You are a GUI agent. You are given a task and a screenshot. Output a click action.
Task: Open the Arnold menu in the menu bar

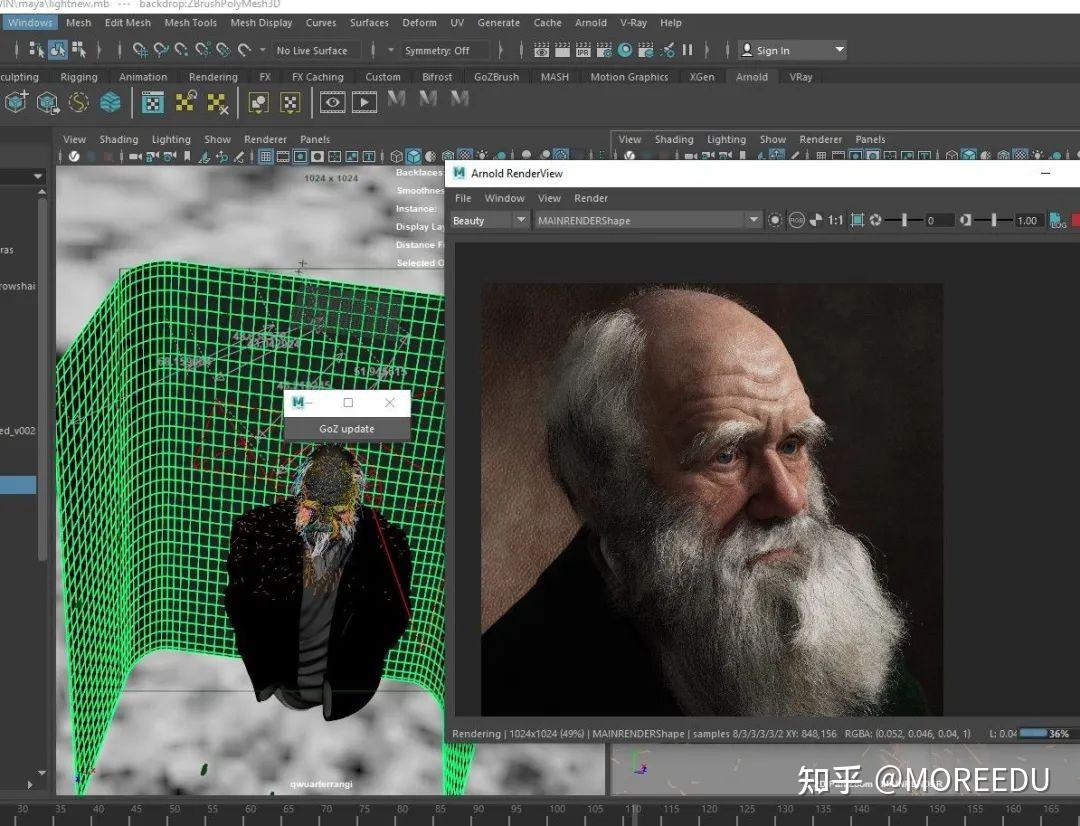(591, 22)
